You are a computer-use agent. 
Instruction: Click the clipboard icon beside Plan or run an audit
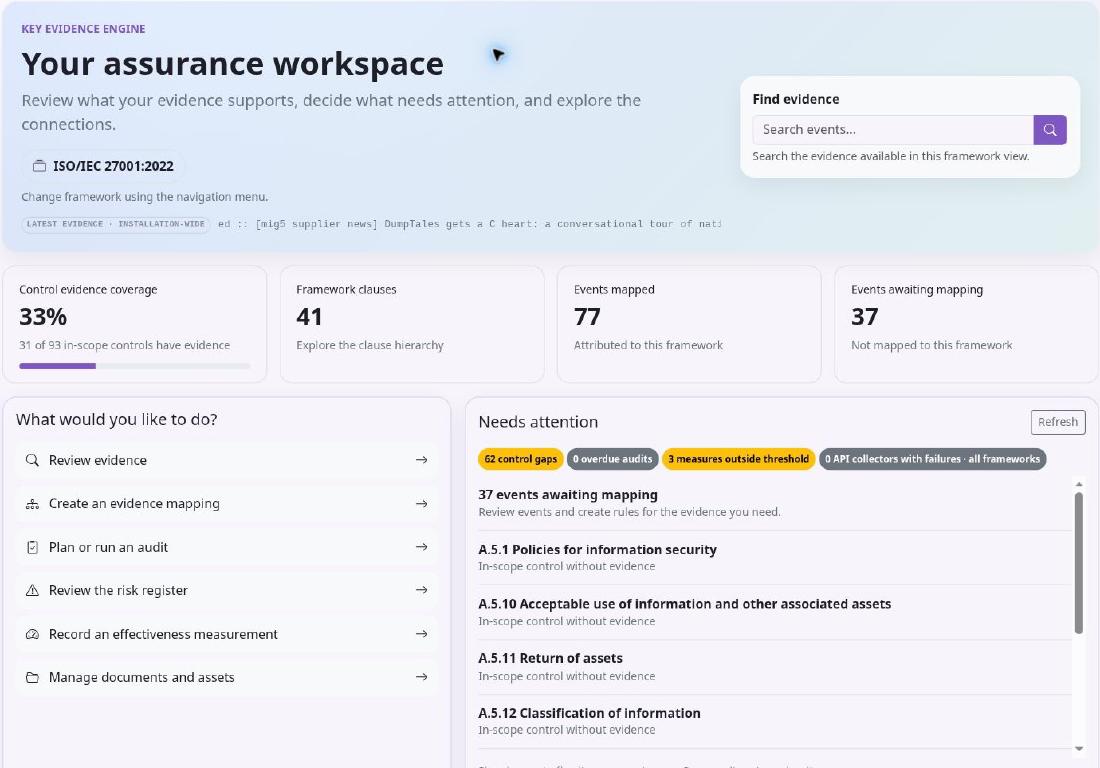32,547
